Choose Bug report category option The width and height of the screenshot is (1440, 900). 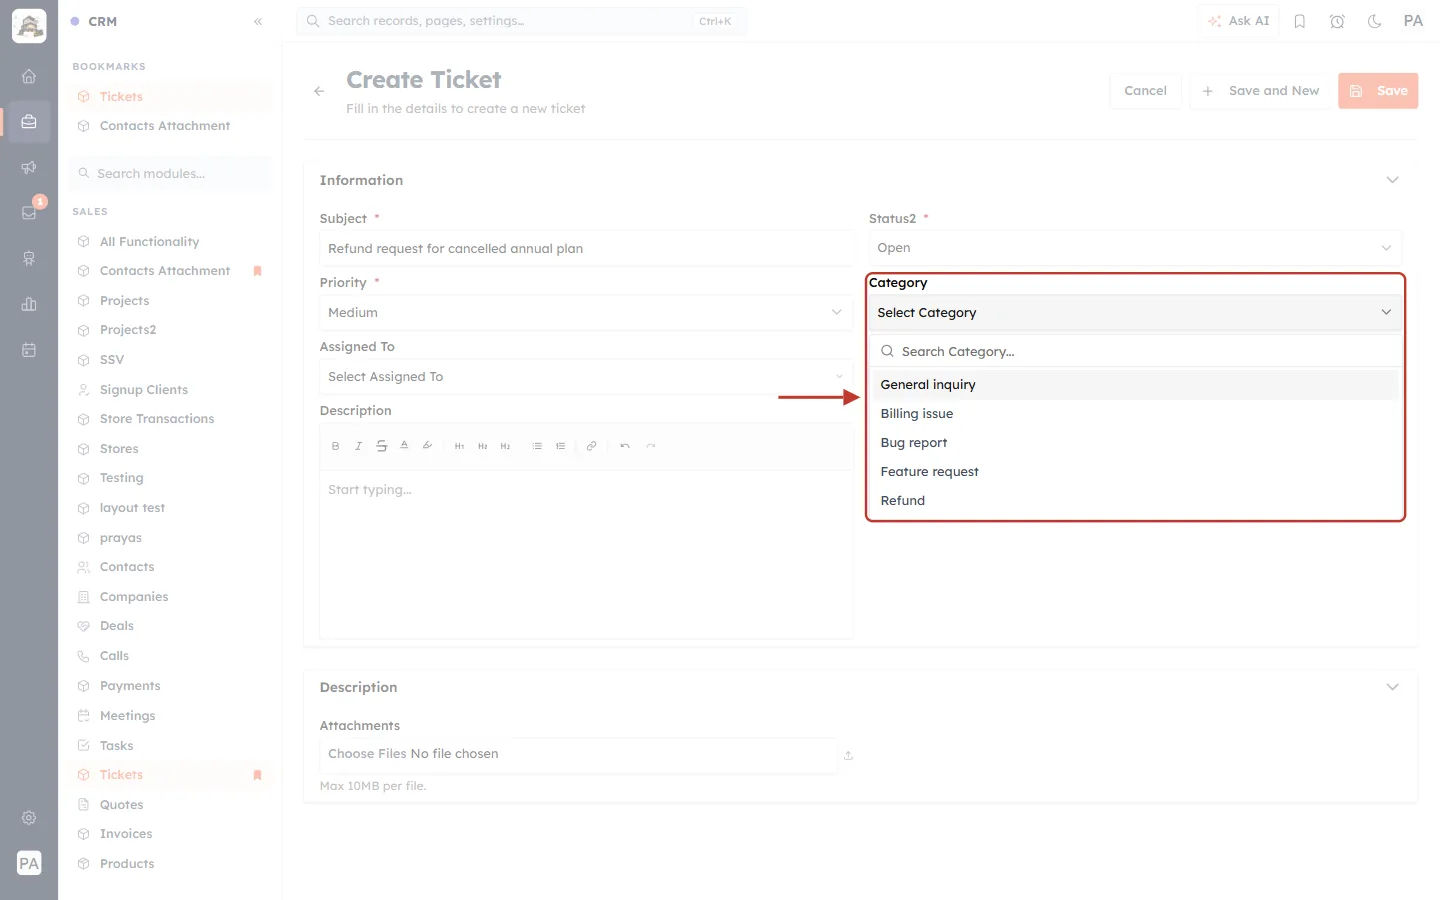click(1135, 443)
